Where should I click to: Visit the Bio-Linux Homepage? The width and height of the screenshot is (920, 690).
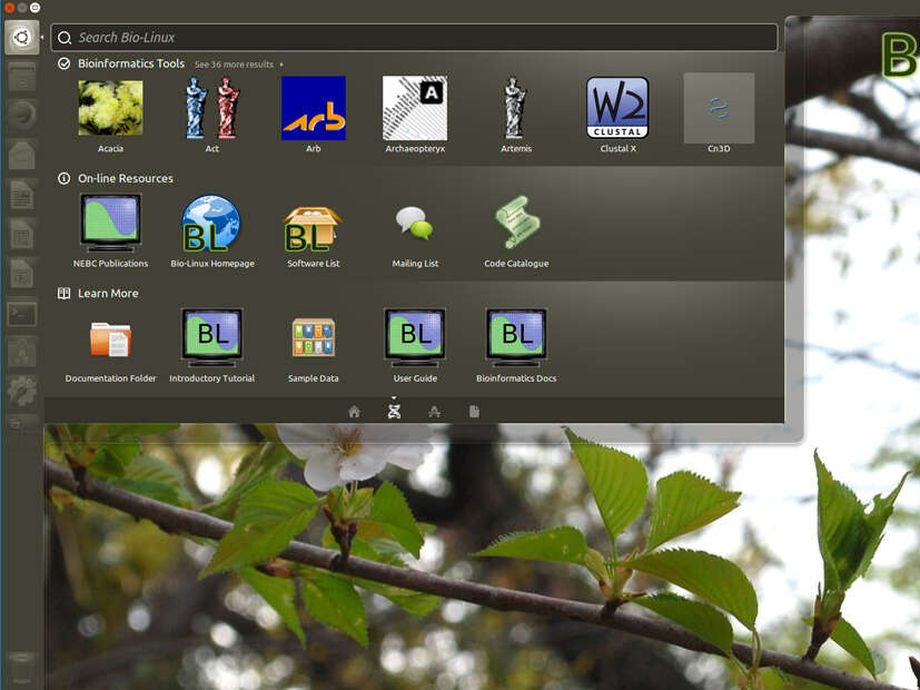coord(212,231)
